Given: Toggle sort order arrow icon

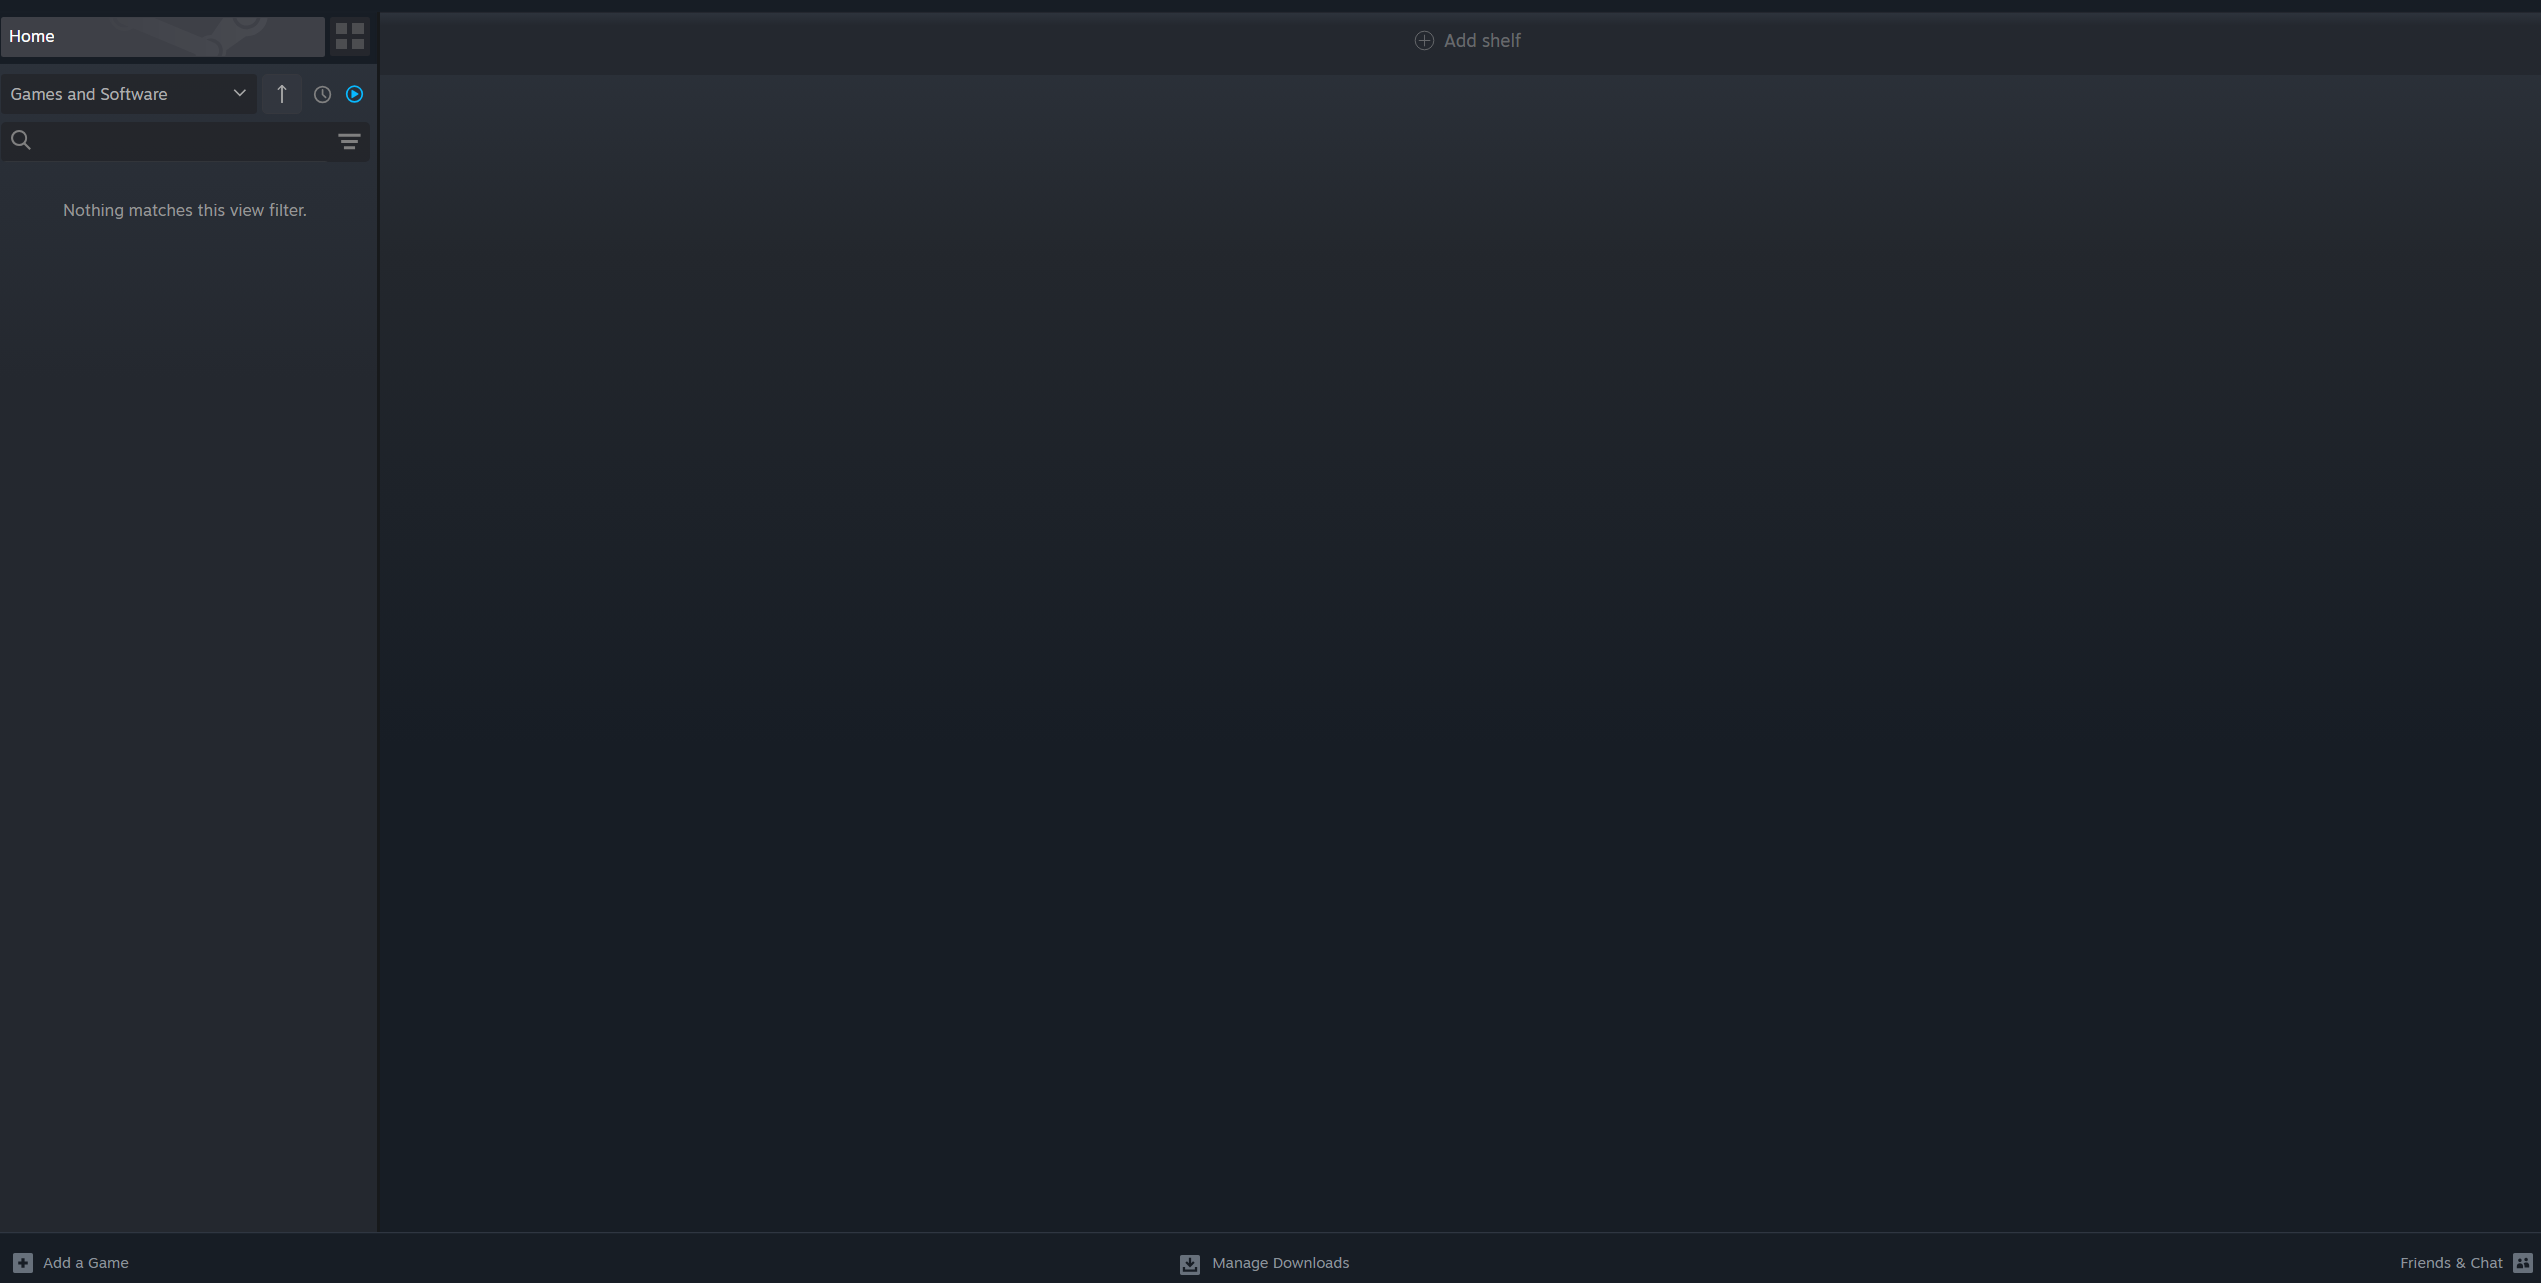Looking at the screenshot, I should 282,94.
